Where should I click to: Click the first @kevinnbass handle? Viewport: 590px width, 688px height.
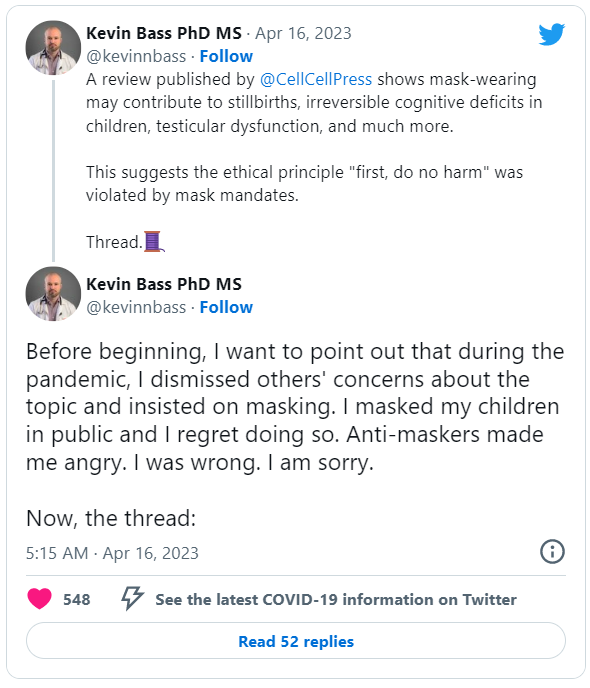pyautogui.click(x=136, y=57)
